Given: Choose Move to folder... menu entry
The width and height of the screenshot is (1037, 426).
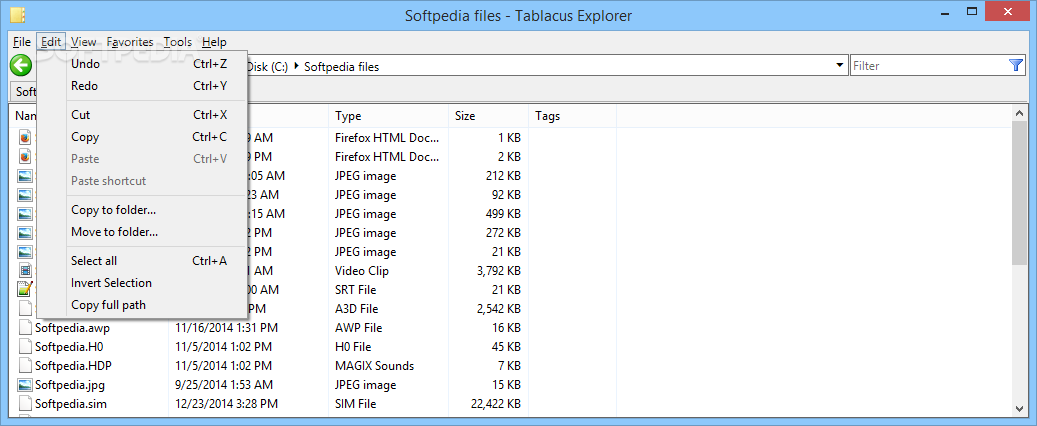Looking at the screenshot, I should 142,232.
